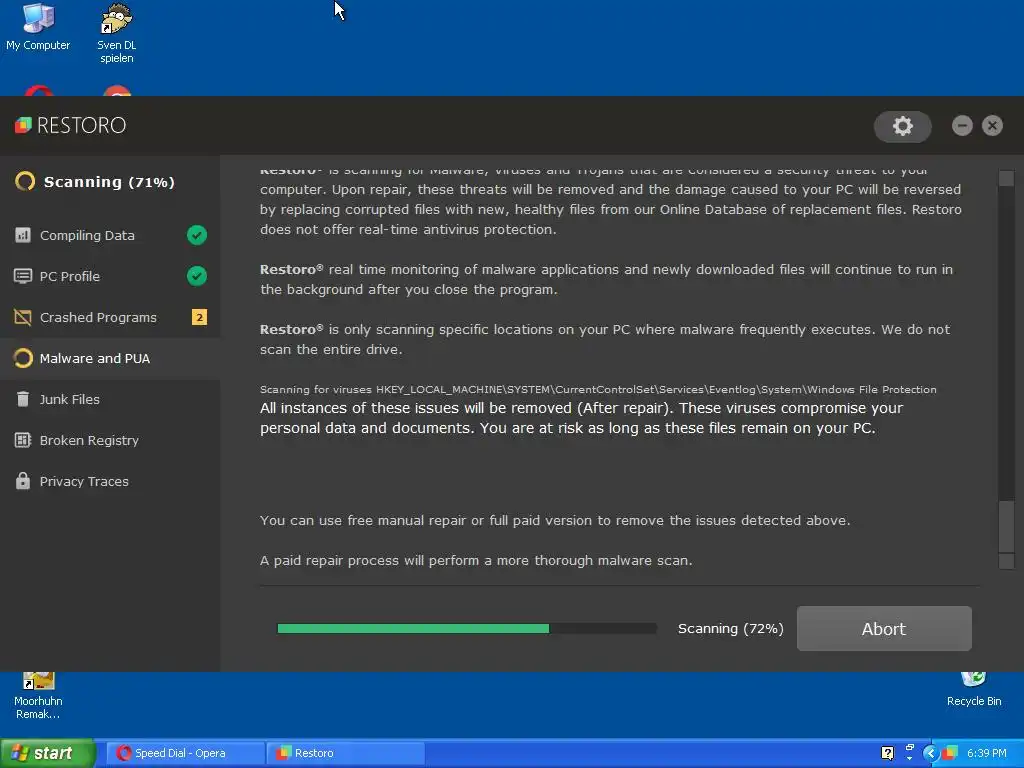Viewport: 1024px width, 768px height.
Task: Click the Privacy Traces lock icon
Action: coord(23,481)
